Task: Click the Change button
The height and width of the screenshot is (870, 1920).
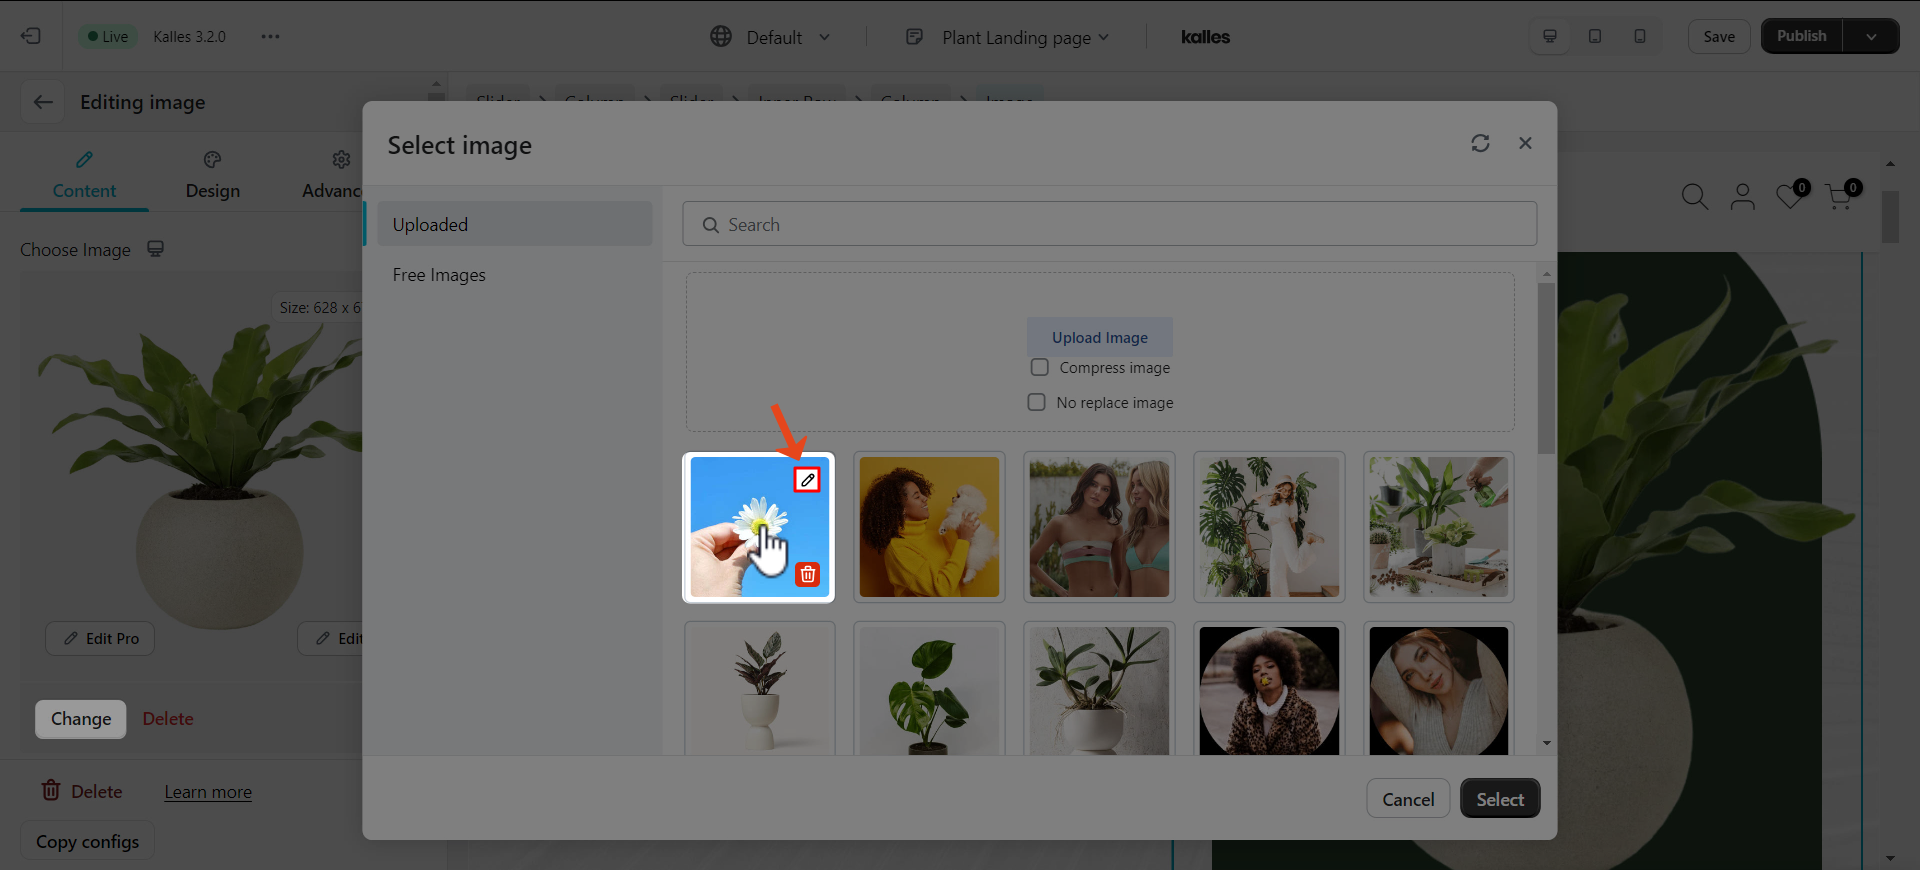Action: point(81,719)
